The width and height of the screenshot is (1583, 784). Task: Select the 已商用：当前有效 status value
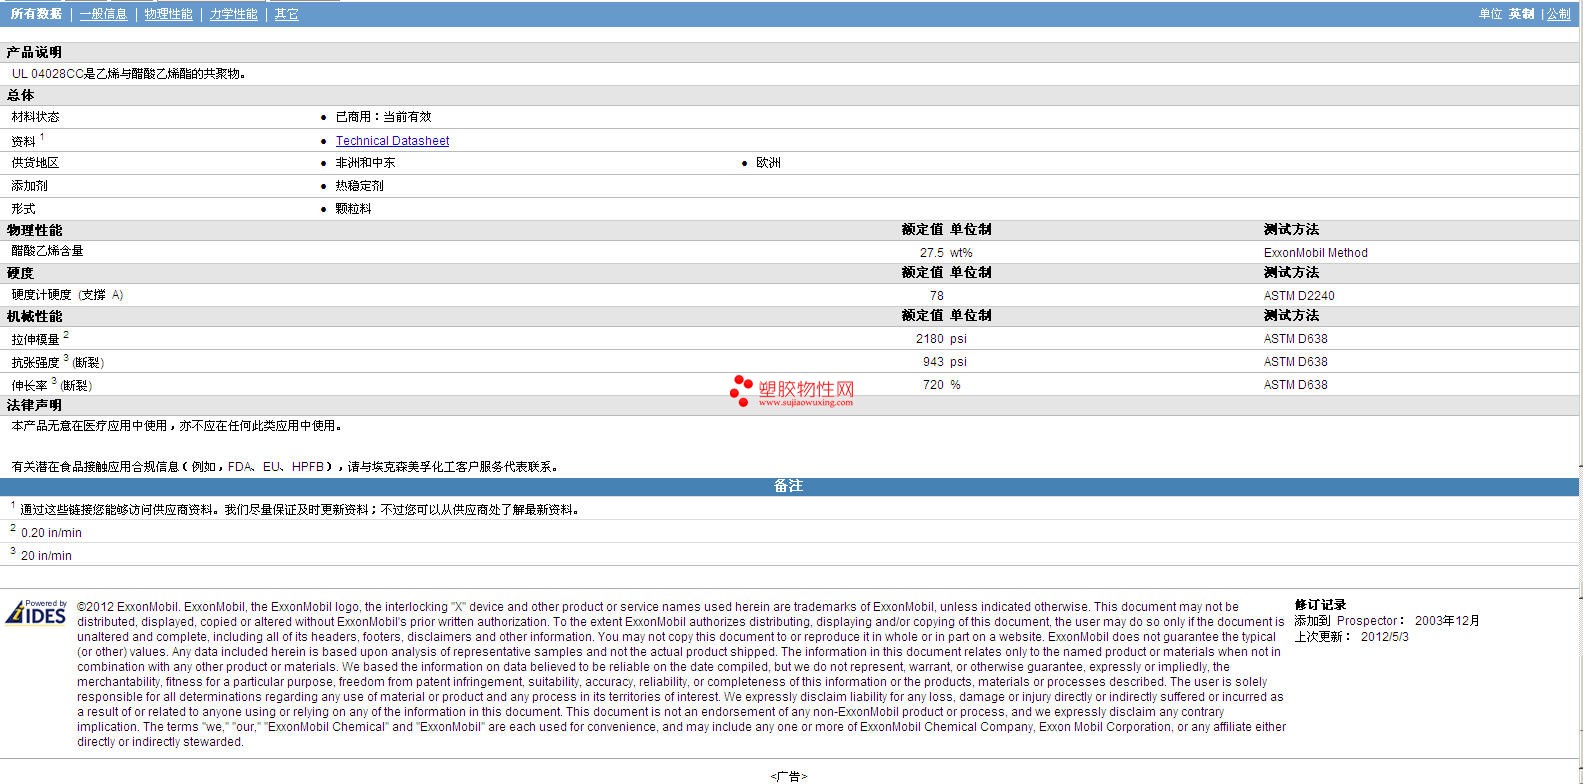click(383, 117)
